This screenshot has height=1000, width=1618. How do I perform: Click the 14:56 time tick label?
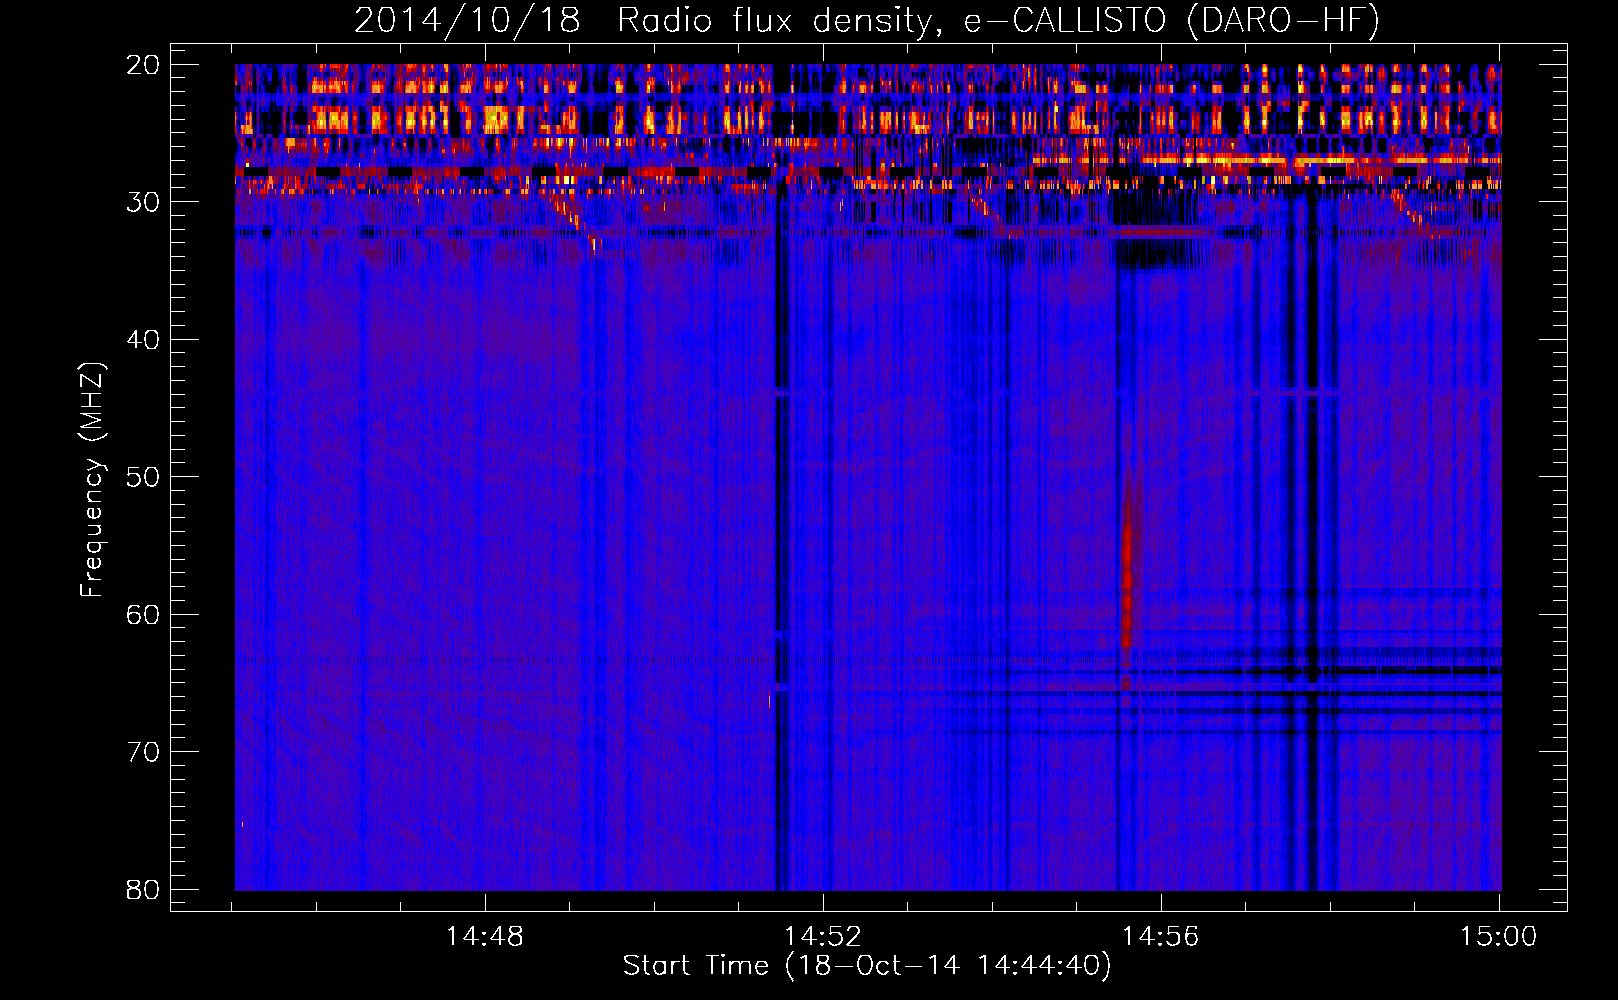1161,937
